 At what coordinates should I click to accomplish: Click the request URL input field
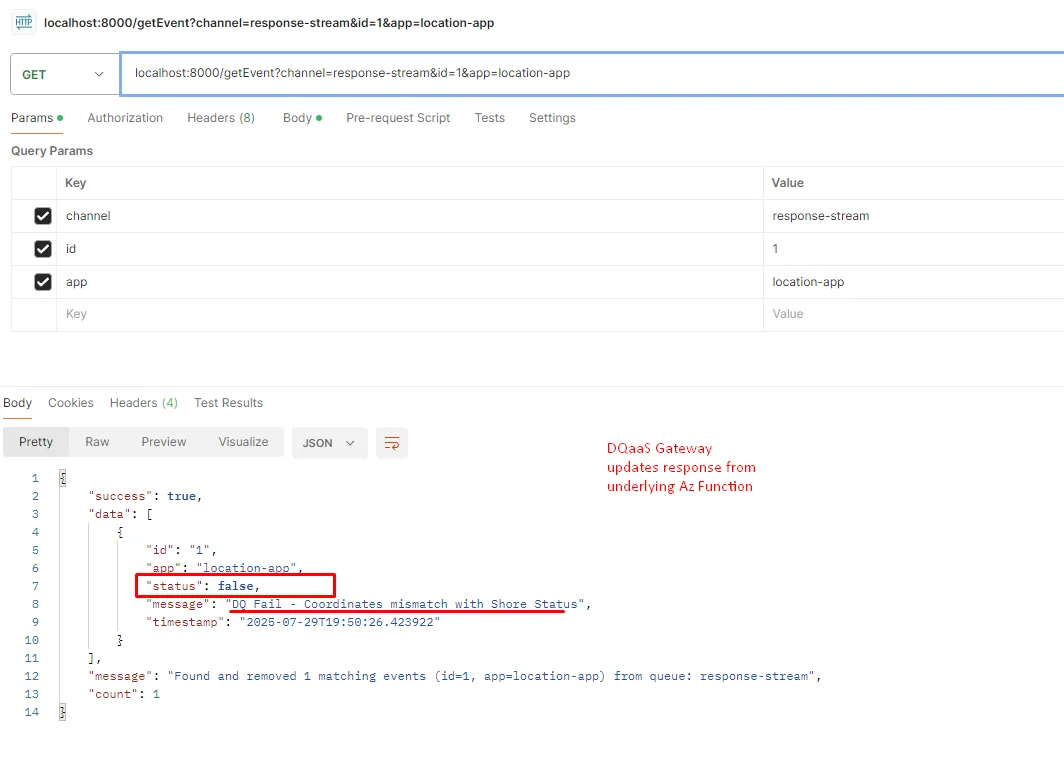point(590,73)
